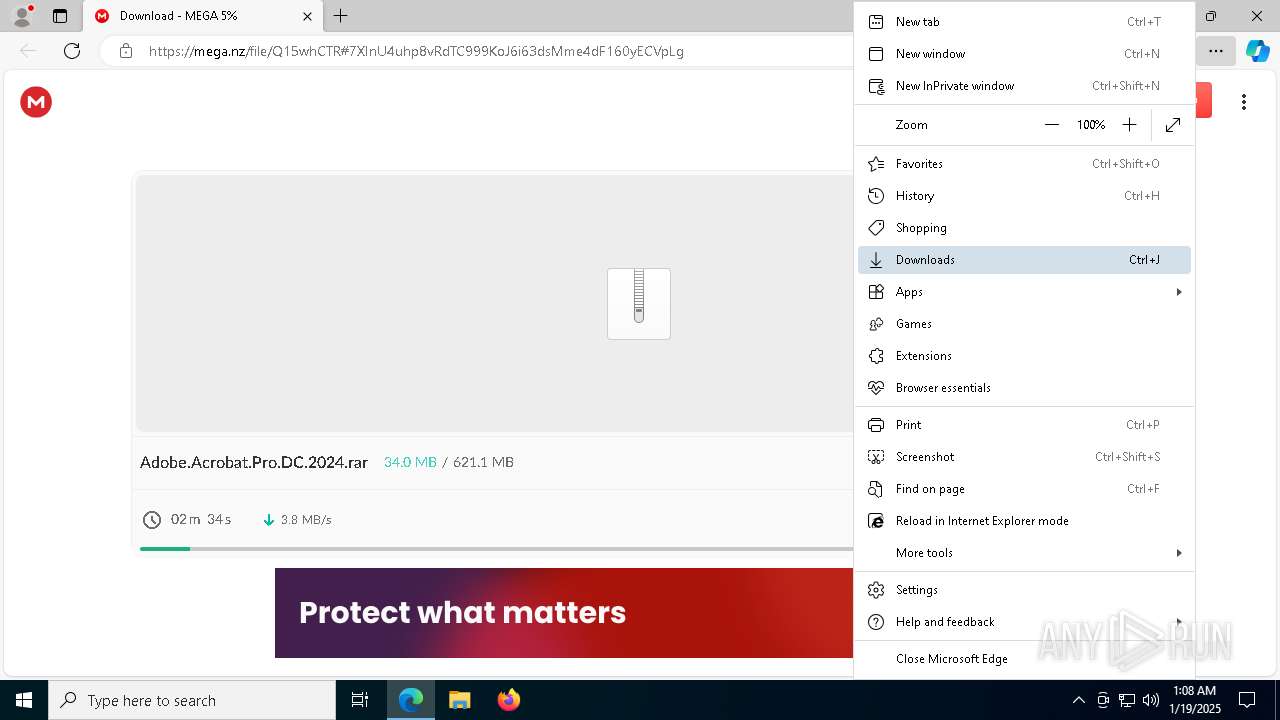This screenshot has height=720, width=1280.
Task: Open the tab actions menu icon
Action: point(60,16)
